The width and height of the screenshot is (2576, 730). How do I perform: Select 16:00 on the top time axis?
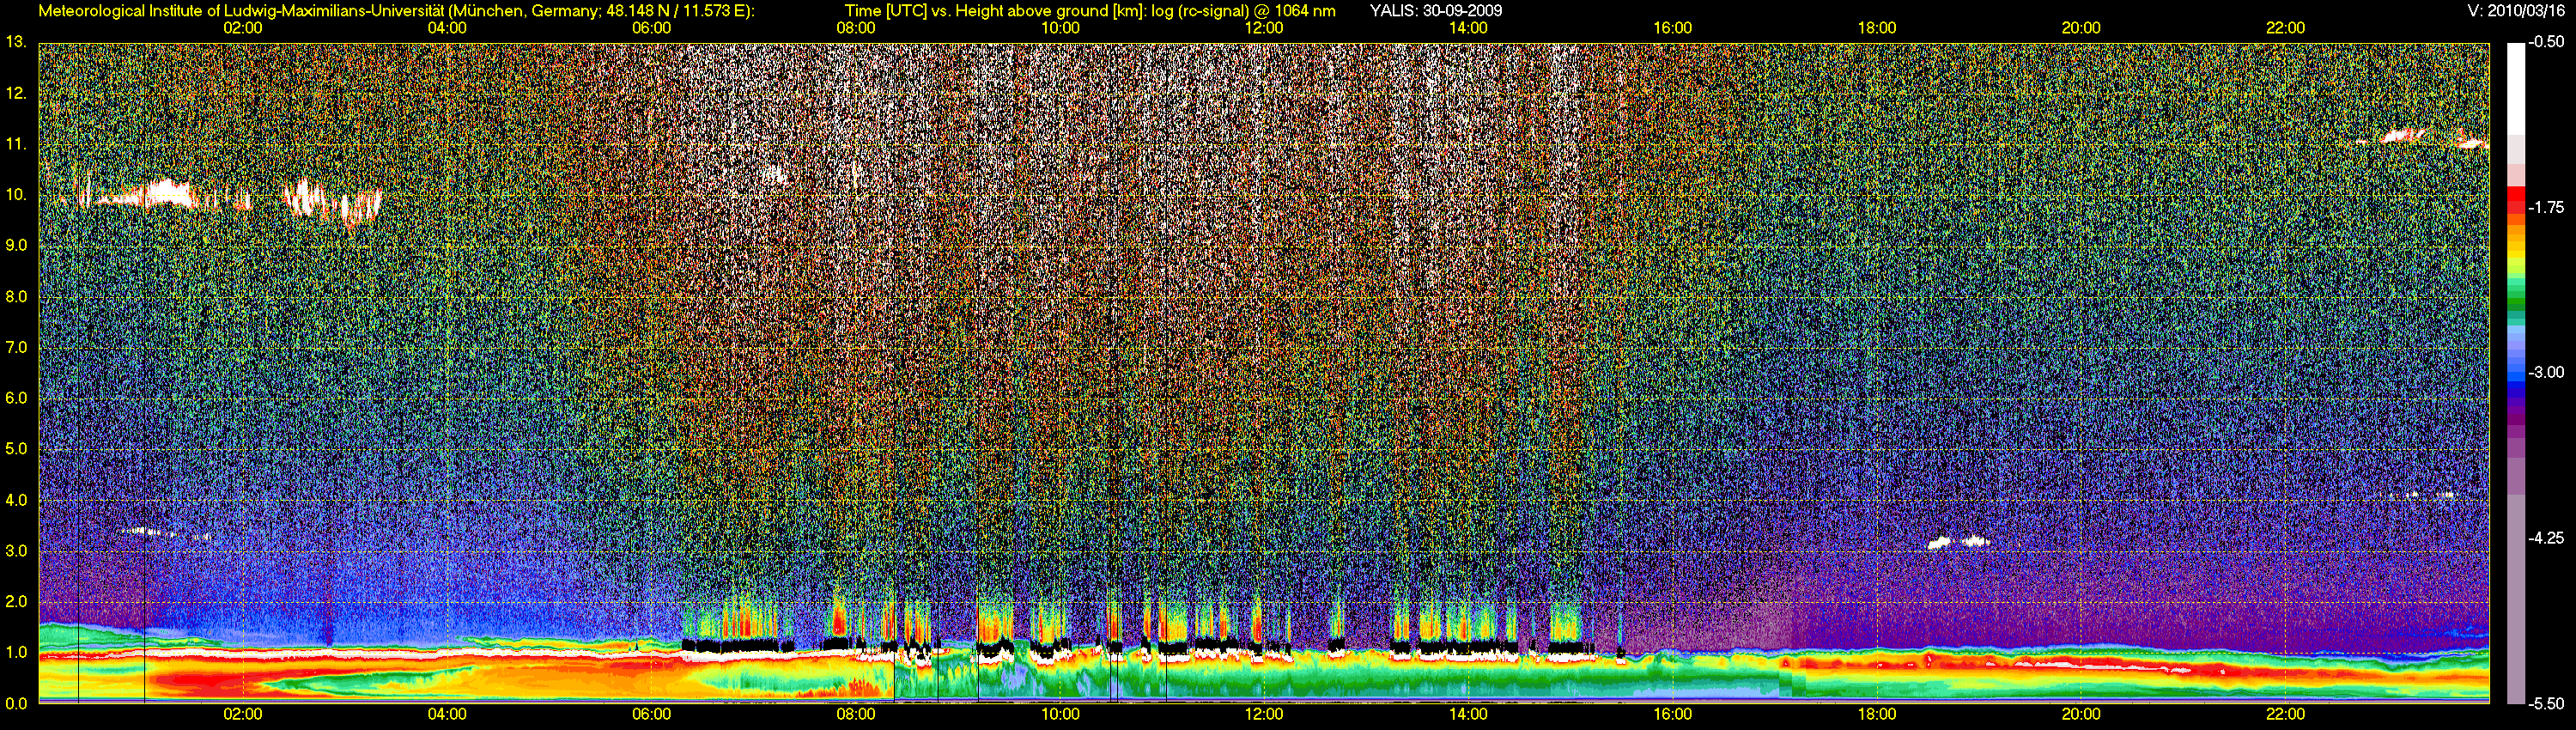pos(1673,28)
